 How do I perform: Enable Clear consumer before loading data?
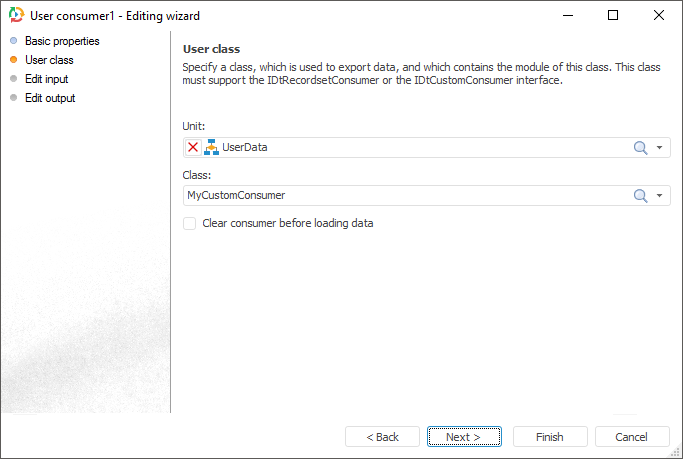pyautogui.click(x=190, y=224)
